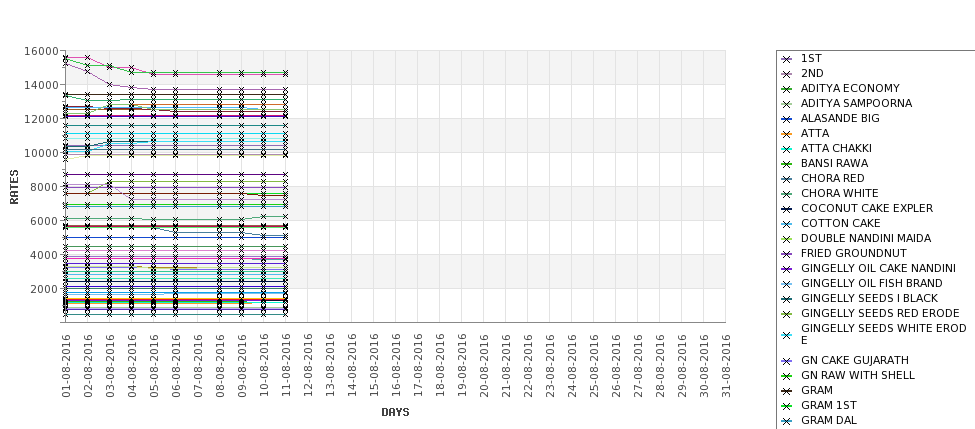Click orange marker icon beside ATTA
This screenshot has height=429, width=975.
pyautogui.click(x=787, y=134)
